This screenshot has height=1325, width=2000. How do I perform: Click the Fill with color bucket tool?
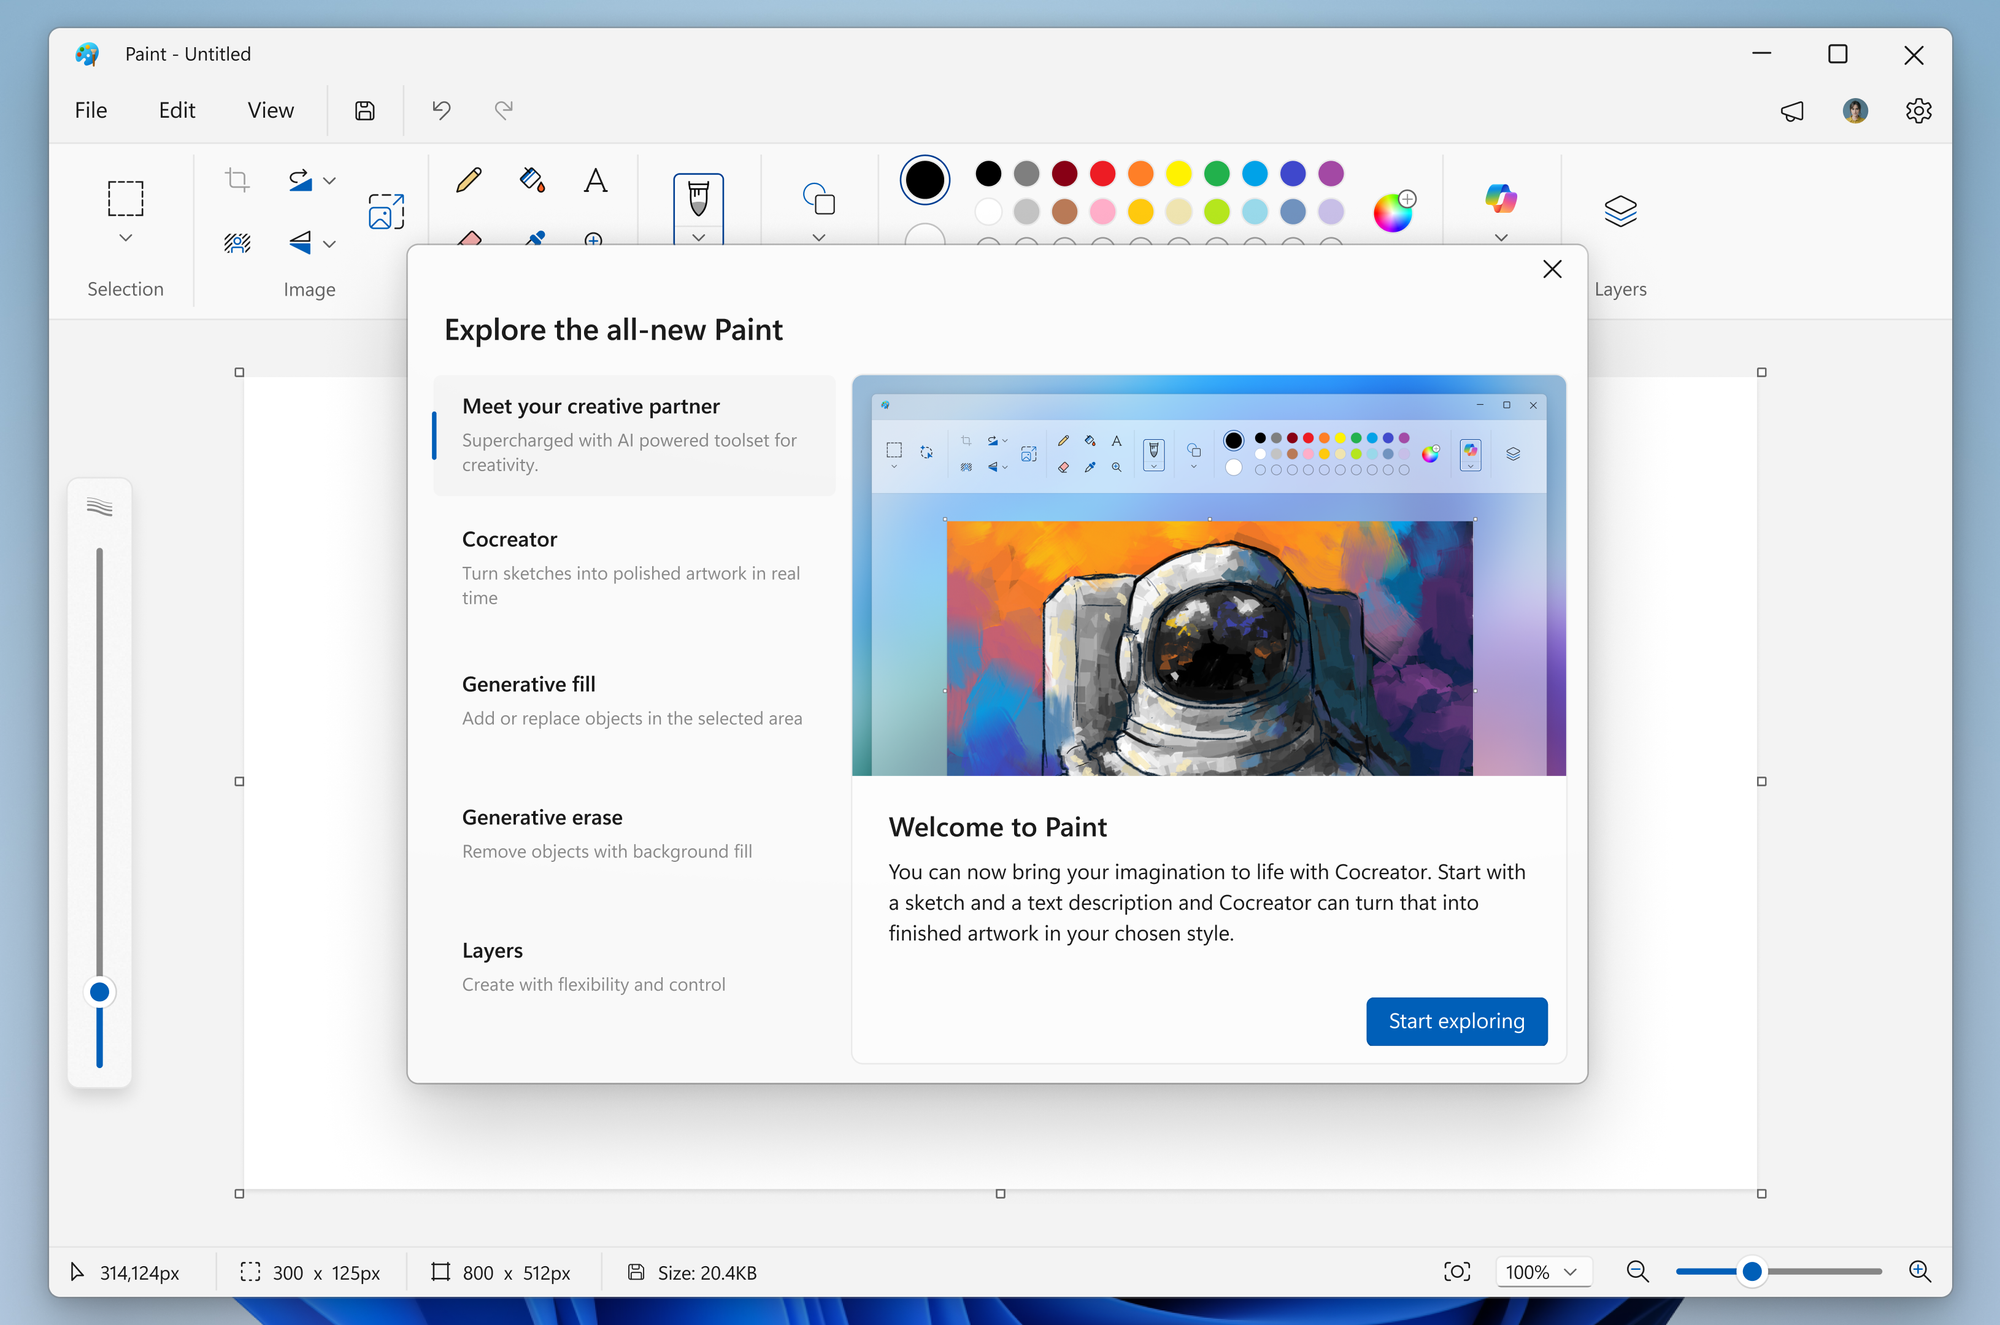532,181
